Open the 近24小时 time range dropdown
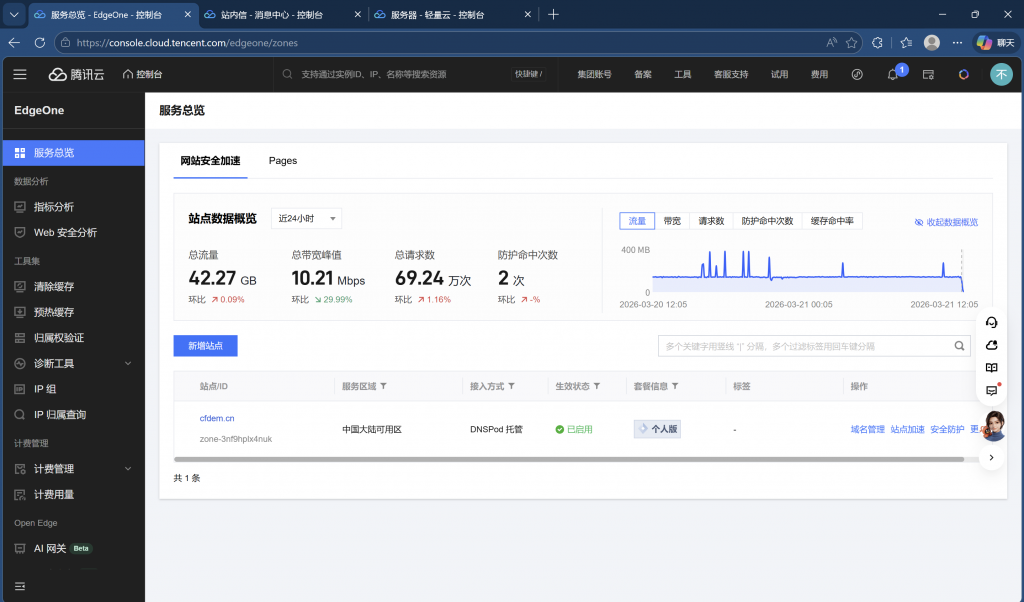1024x602 pixels. 306,219
